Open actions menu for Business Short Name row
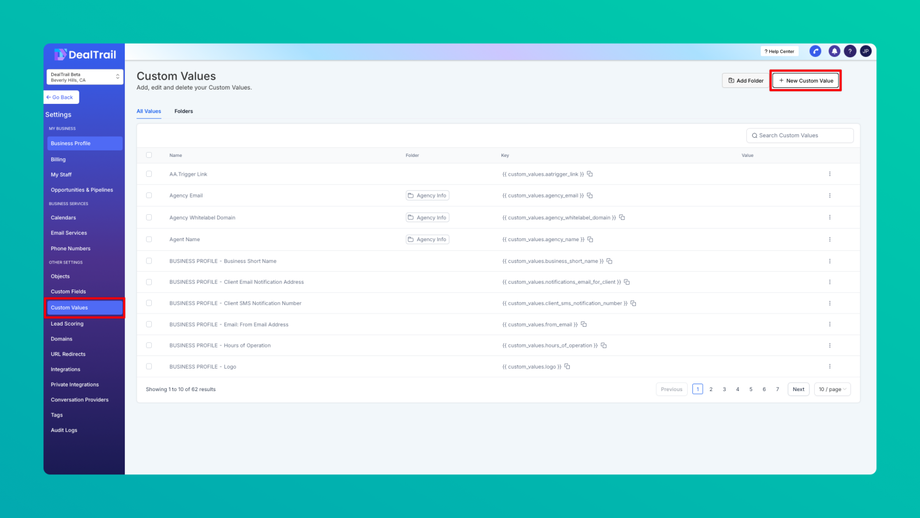Viewport: 920px width, 518px height. (x=830, y=261)
